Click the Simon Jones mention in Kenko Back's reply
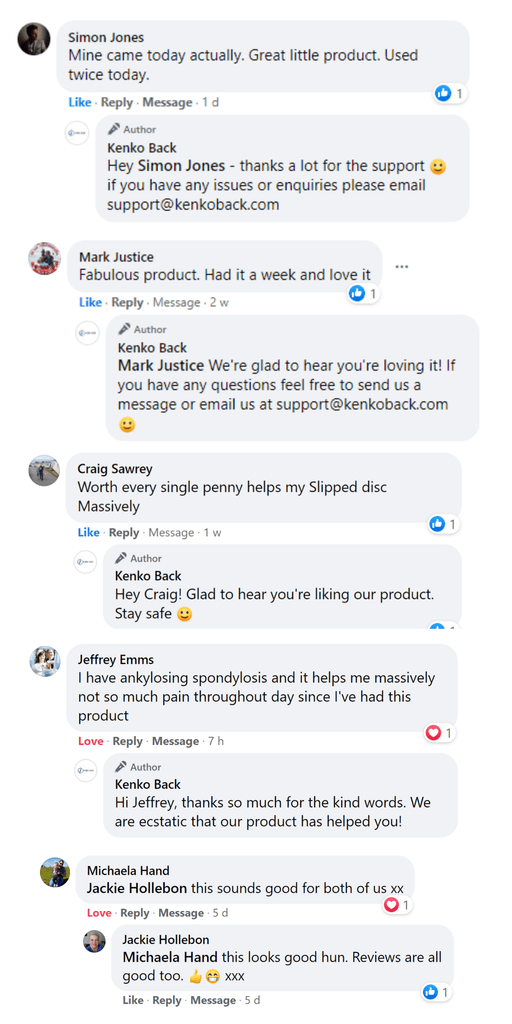The width and height of the screenshot is (512, 1024). pos(182,166)
